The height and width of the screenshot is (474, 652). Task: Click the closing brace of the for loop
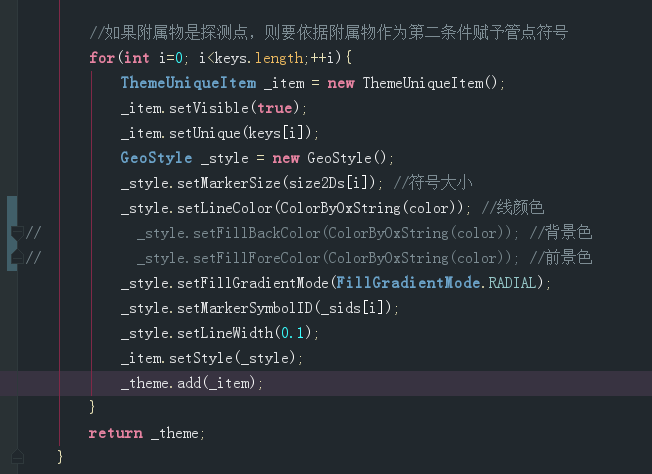point(92,407)
